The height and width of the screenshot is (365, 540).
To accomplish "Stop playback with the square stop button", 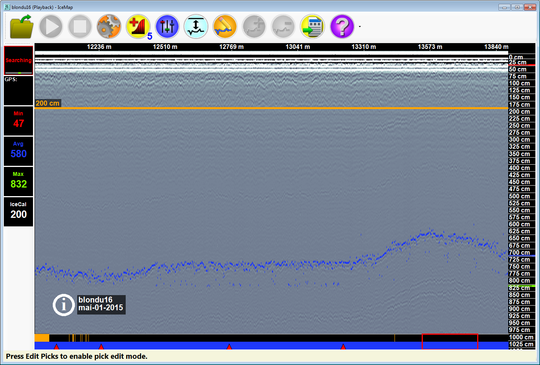I will [80, 27].
